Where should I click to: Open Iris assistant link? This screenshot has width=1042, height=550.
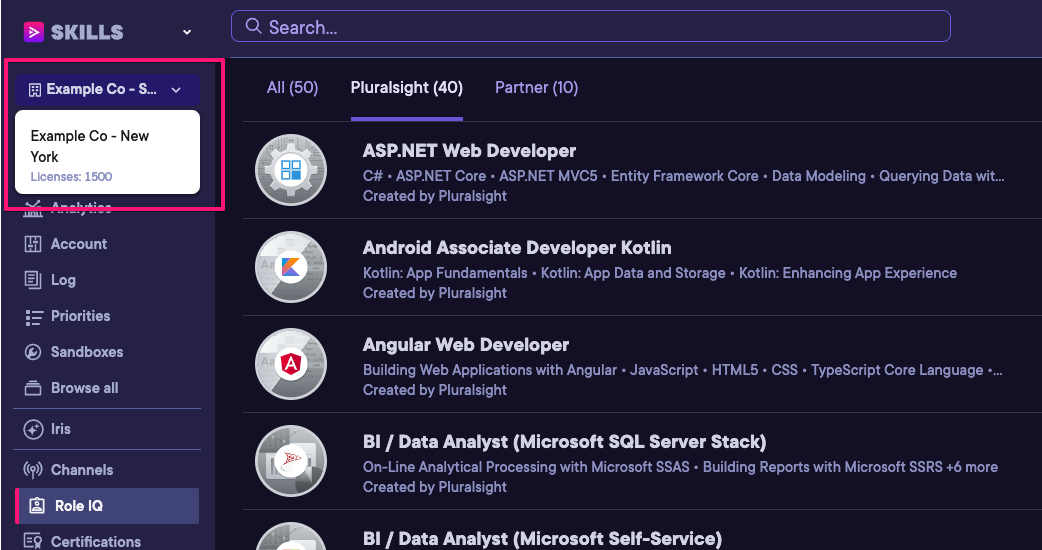coord(60,429)
